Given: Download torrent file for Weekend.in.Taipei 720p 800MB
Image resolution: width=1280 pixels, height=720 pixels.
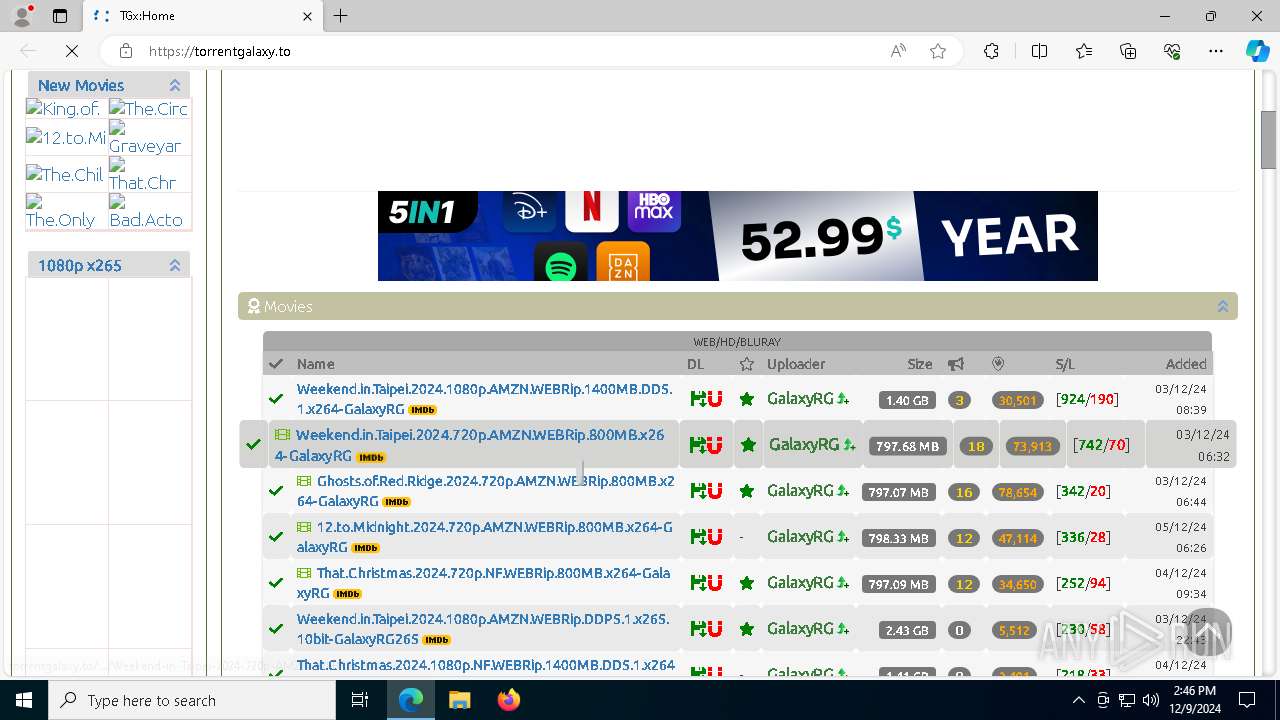Looking at the screenshot, I should click(x=696, y=445).
